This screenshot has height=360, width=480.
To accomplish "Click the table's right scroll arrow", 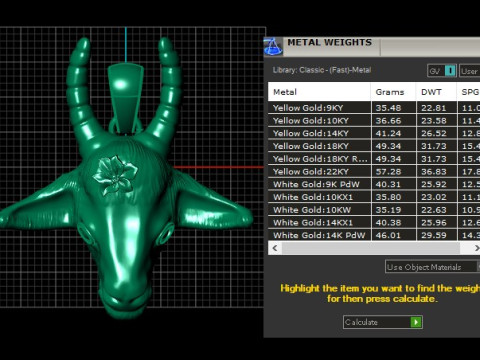I will [x=476, y=248].
